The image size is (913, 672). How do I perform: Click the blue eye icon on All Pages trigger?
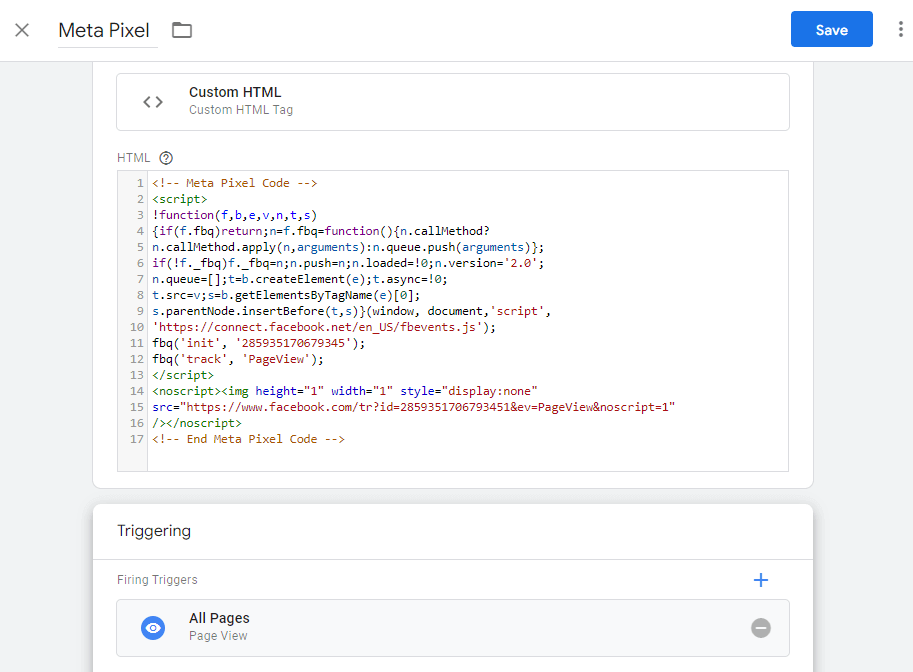click(153, 627)
